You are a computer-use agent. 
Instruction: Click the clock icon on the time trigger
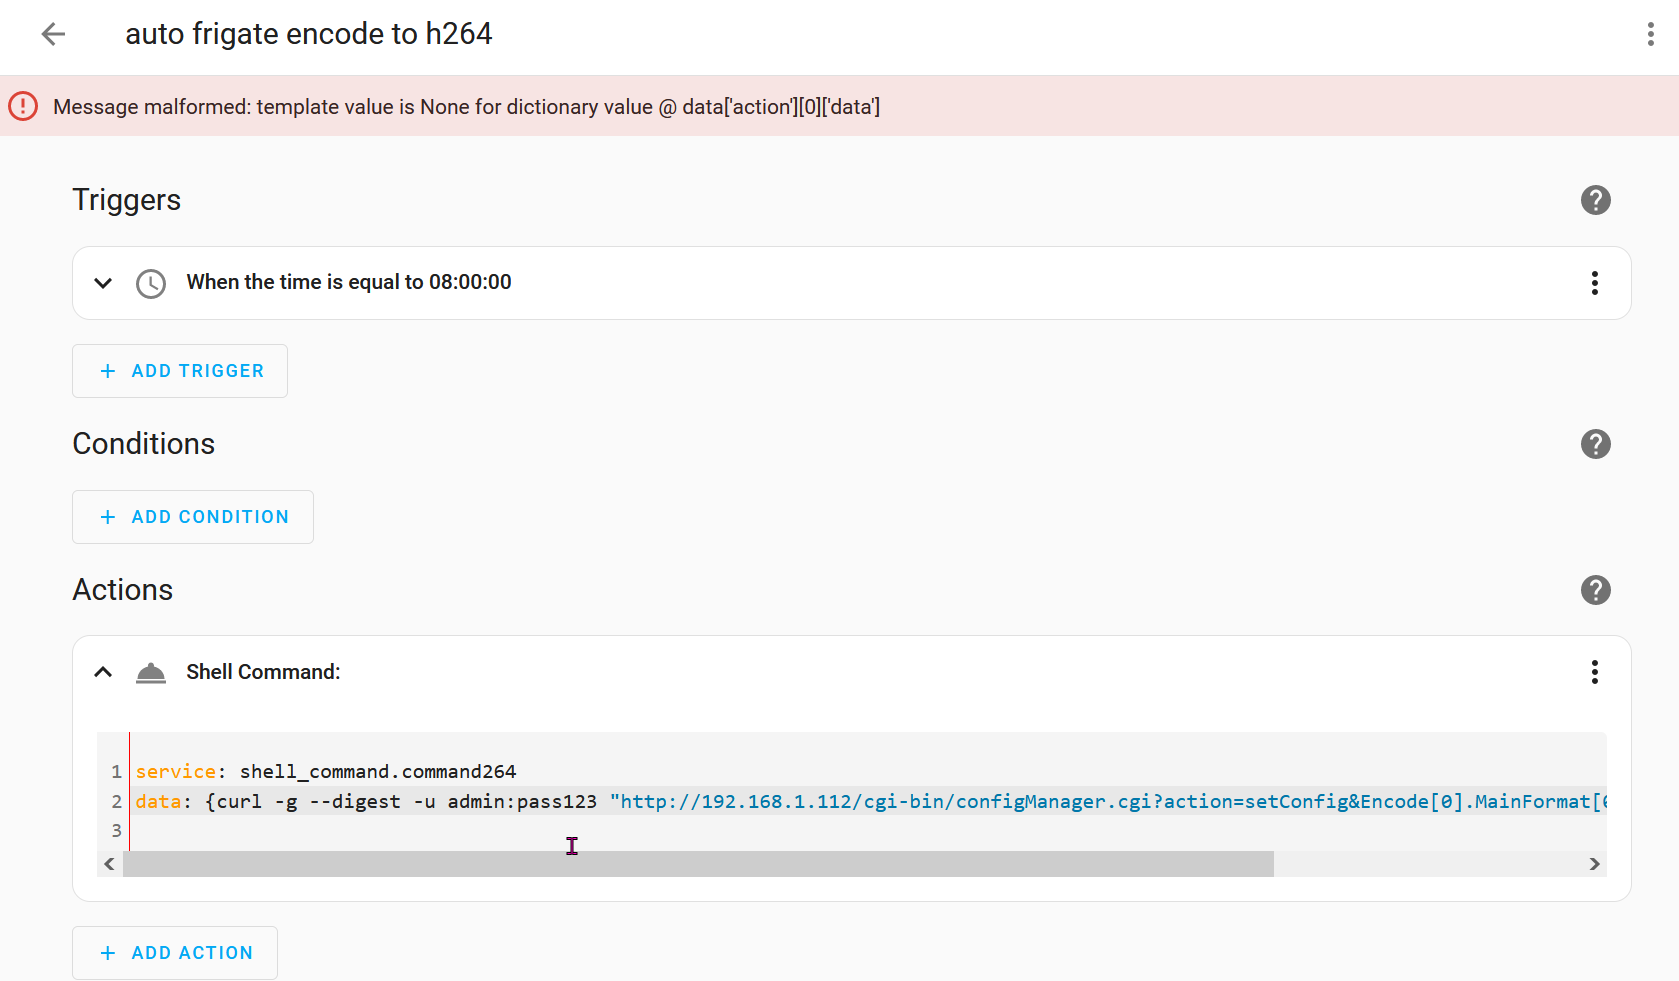pos(150,283)
